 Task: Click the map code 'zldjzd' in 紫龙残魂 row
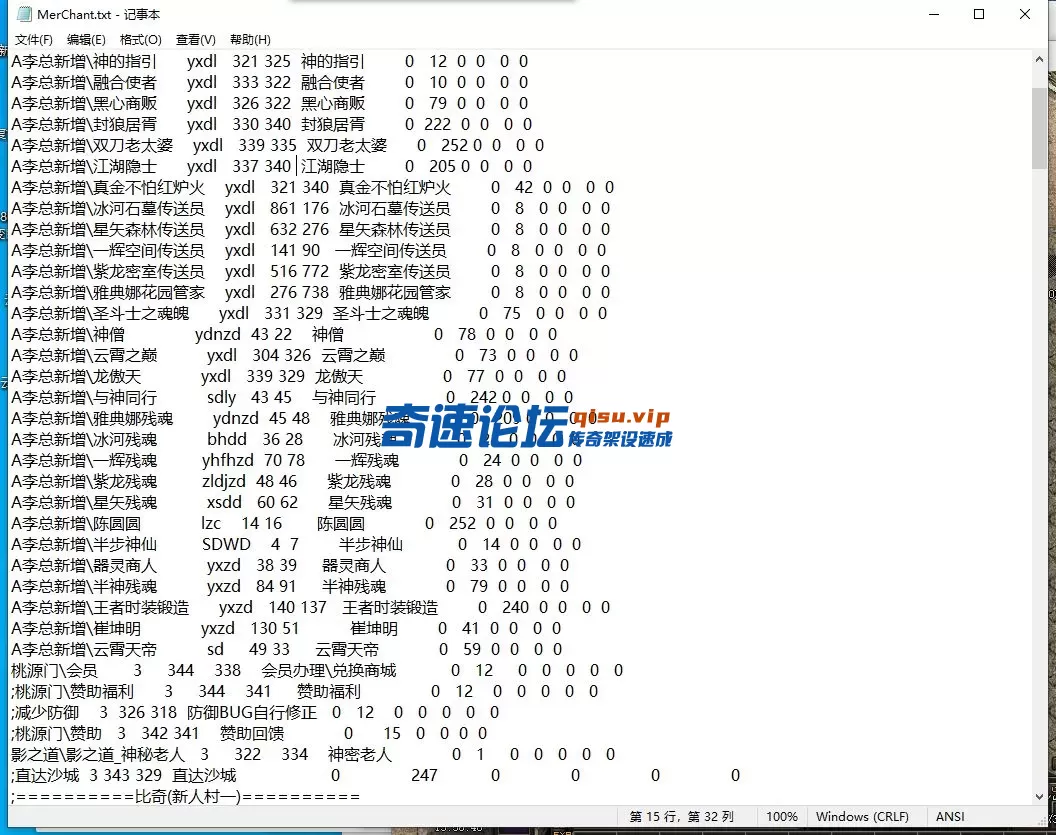[224, 481]
